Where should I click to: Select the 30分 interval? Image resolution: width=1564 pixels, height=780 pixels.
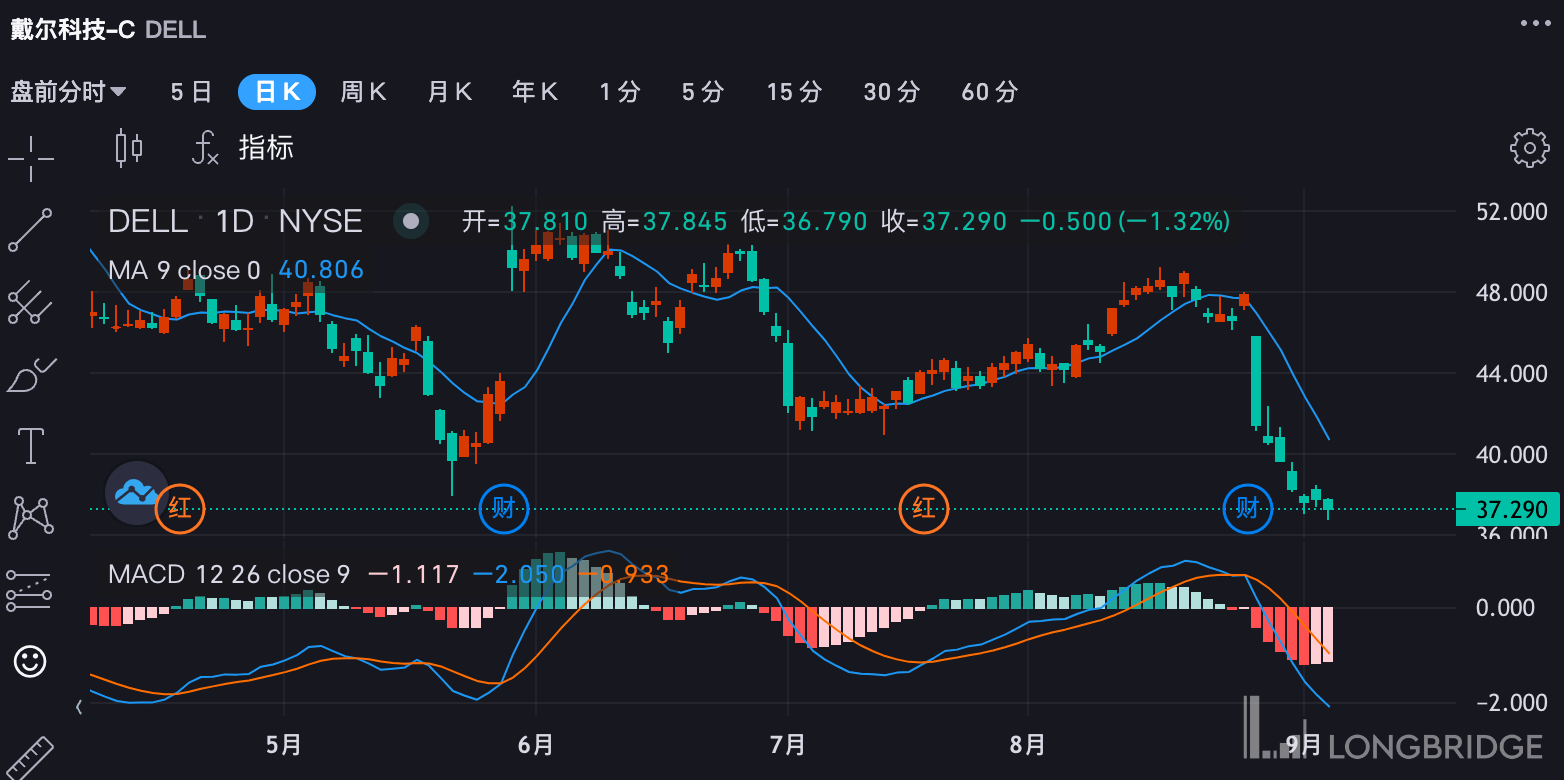click(891, 92)
